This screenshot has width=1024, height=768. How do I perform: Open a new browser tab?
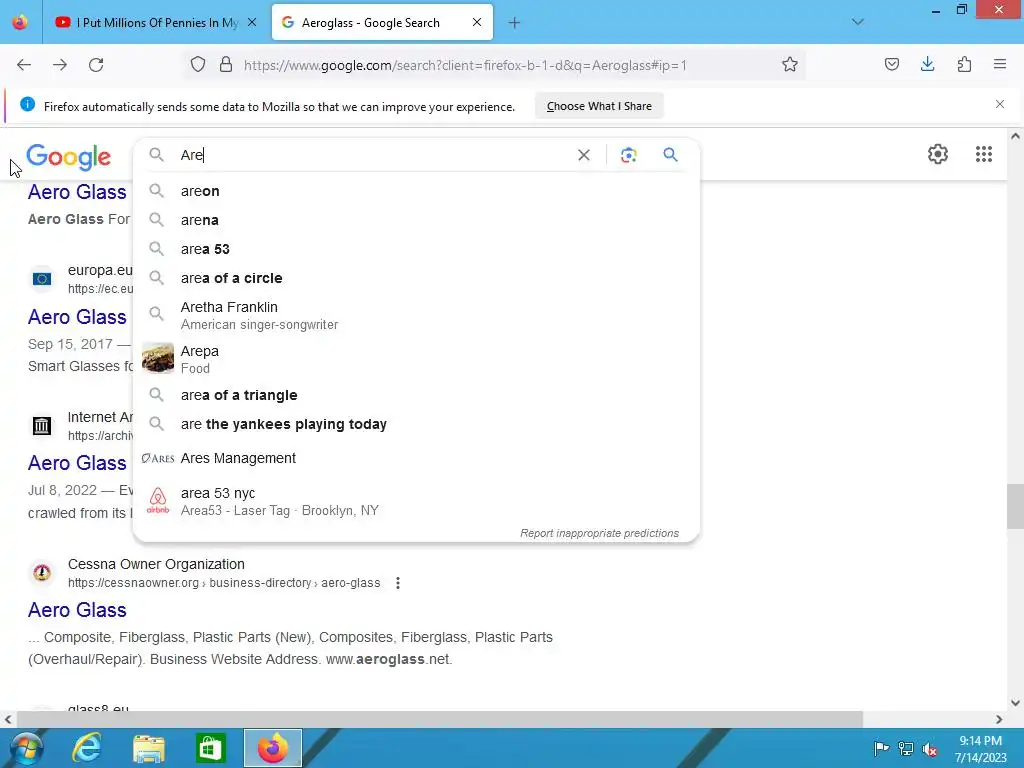coord(515,23)
